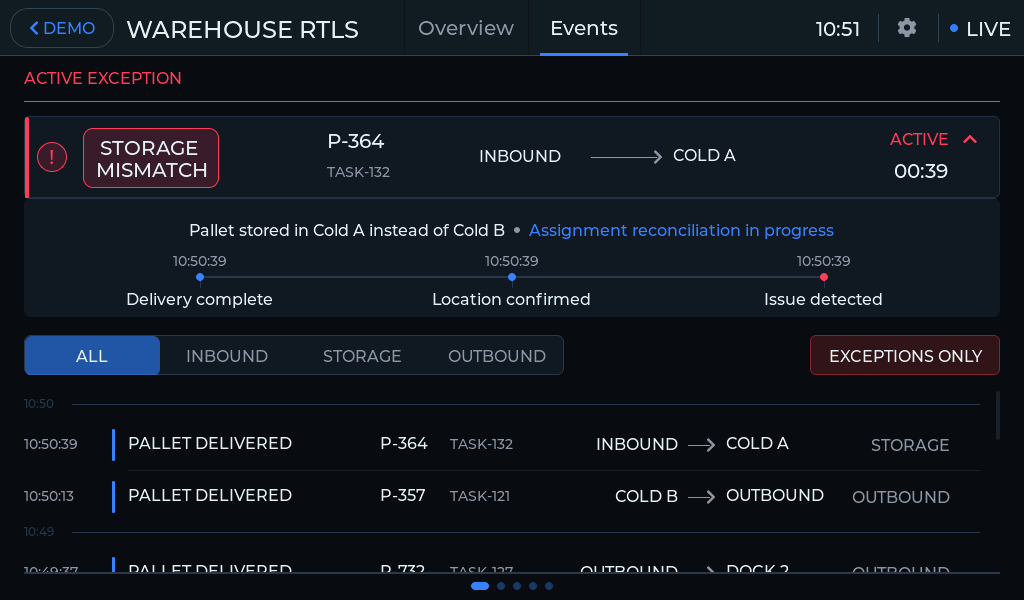Filter events by STORAGE

362,356
